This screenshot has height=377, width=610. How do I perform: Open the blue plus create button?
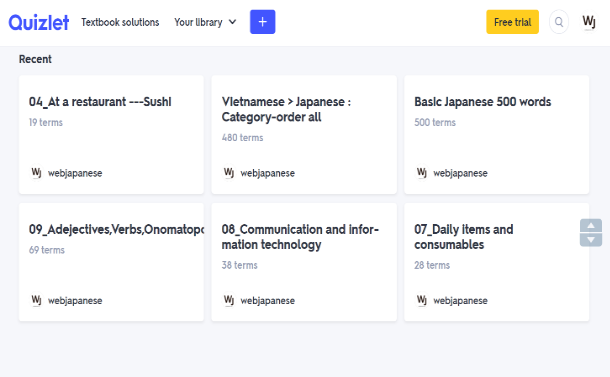pos(263,22)
